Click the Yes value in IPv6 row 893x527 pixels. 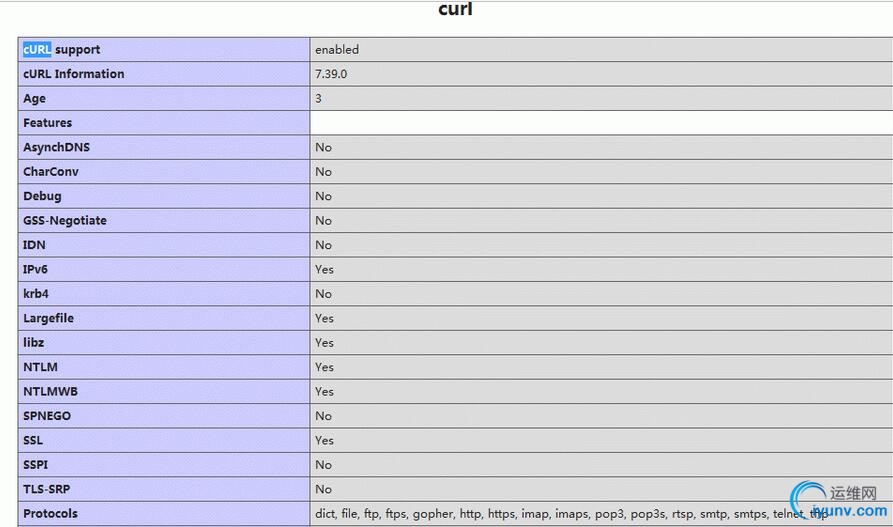[x=324, y=269]
